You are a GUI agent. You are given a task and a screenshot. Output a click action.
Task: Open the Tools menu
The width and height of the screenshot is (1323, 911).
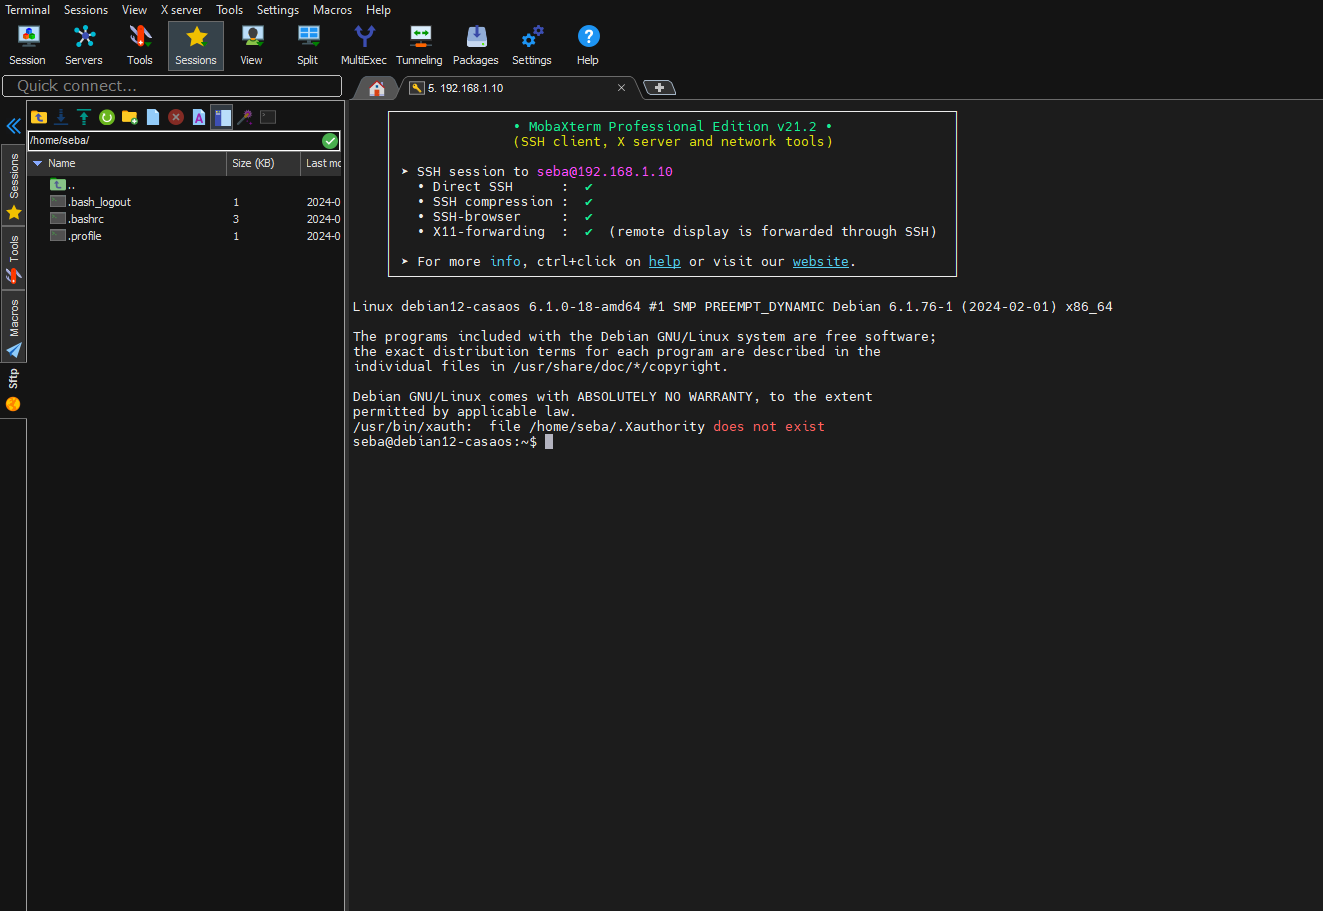230,10
